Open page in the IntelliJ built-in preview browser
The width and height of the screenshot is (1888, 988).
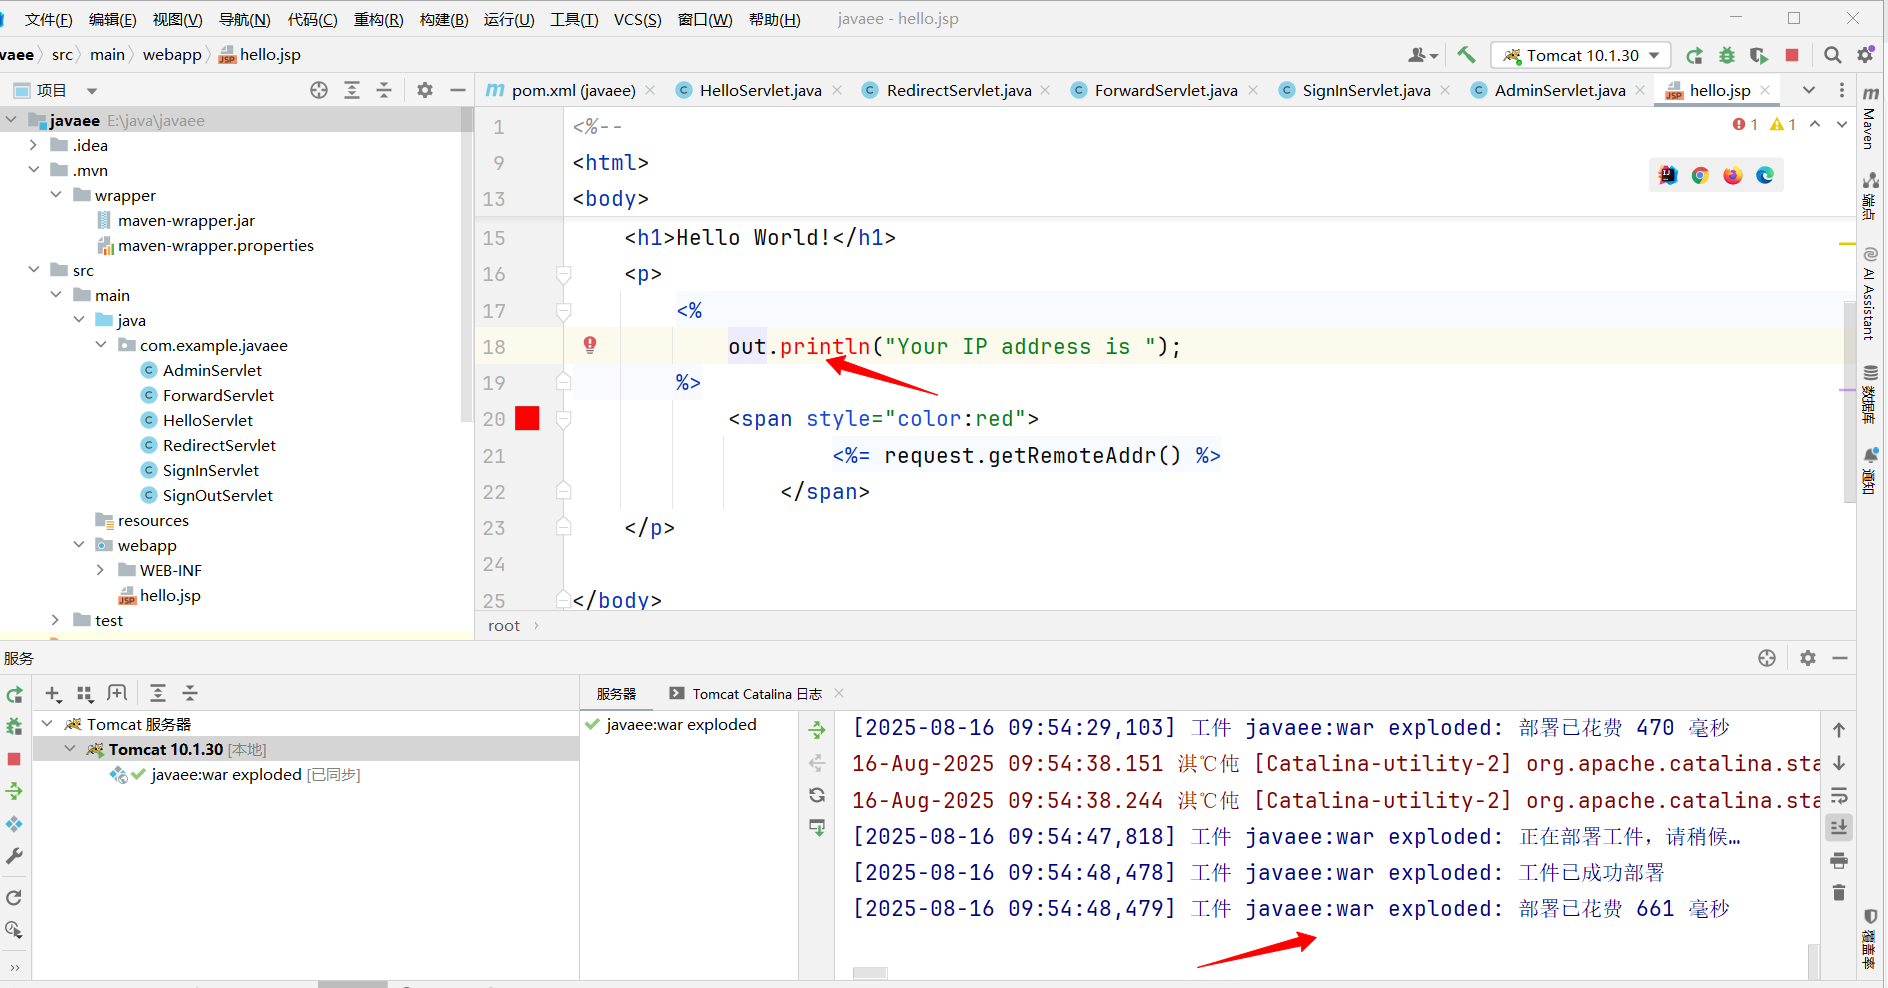pyautogui.click(x=1668, y=175)
